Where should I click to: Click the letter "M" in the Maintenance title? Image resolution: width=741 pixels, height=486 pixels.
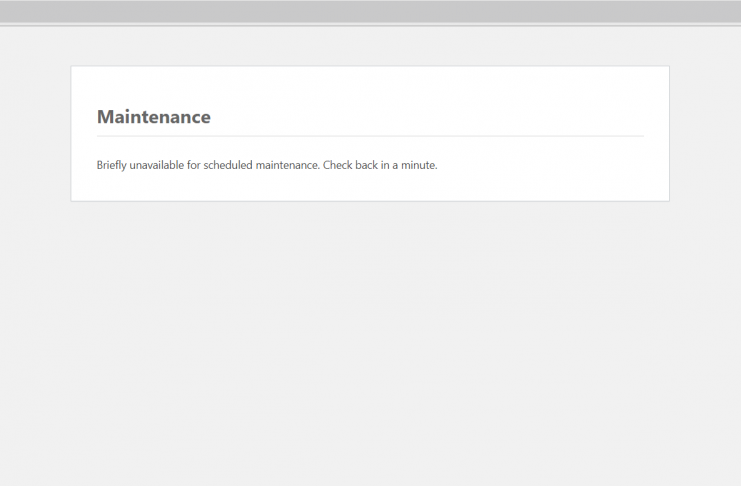105,117
